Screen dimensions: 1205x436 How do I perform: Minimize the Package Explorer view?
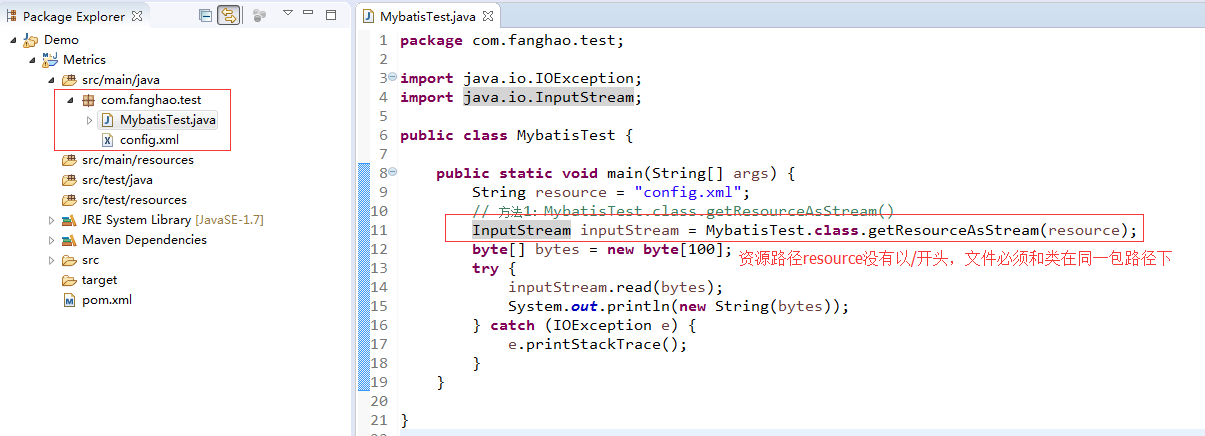pos(310,14)
